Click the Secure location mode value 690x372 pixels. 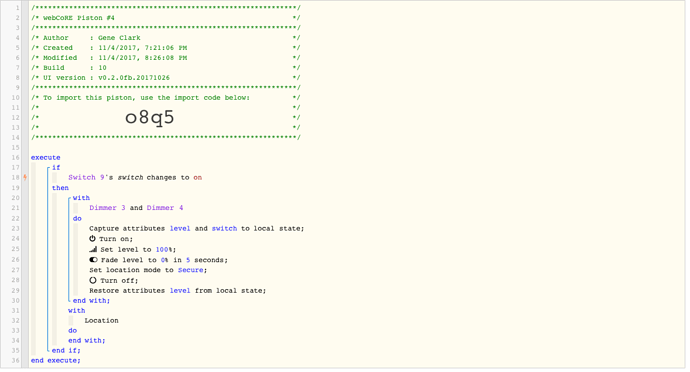(191, 270)
